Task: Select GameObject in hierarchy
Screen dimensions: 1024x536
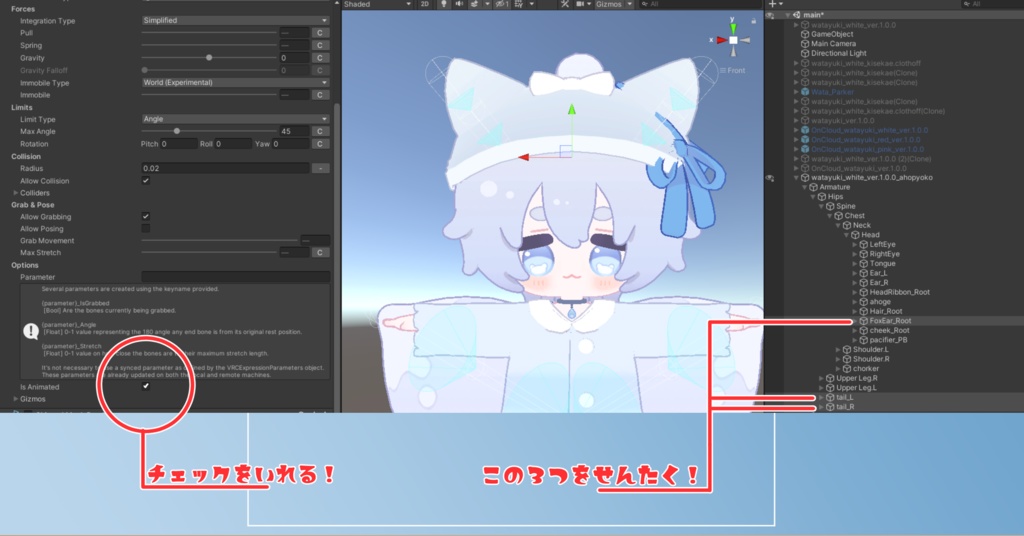Action: coord(832,34)
